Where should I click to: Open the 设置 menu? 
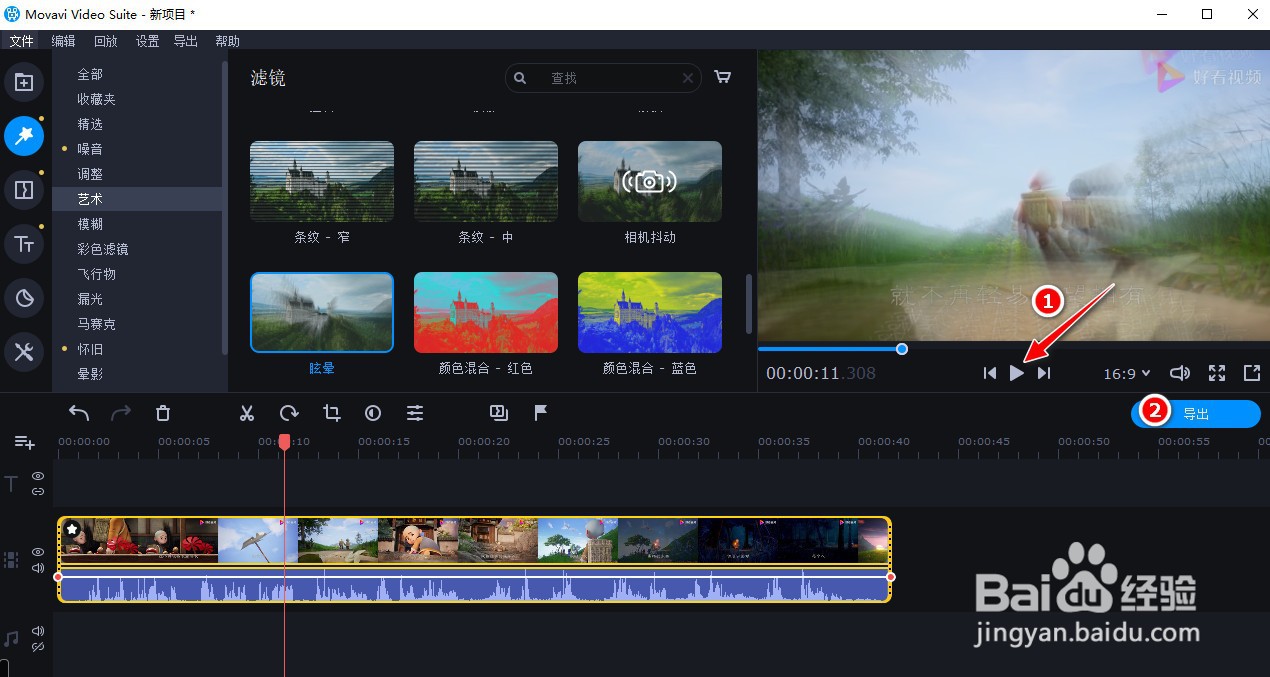tap(147, 41)
